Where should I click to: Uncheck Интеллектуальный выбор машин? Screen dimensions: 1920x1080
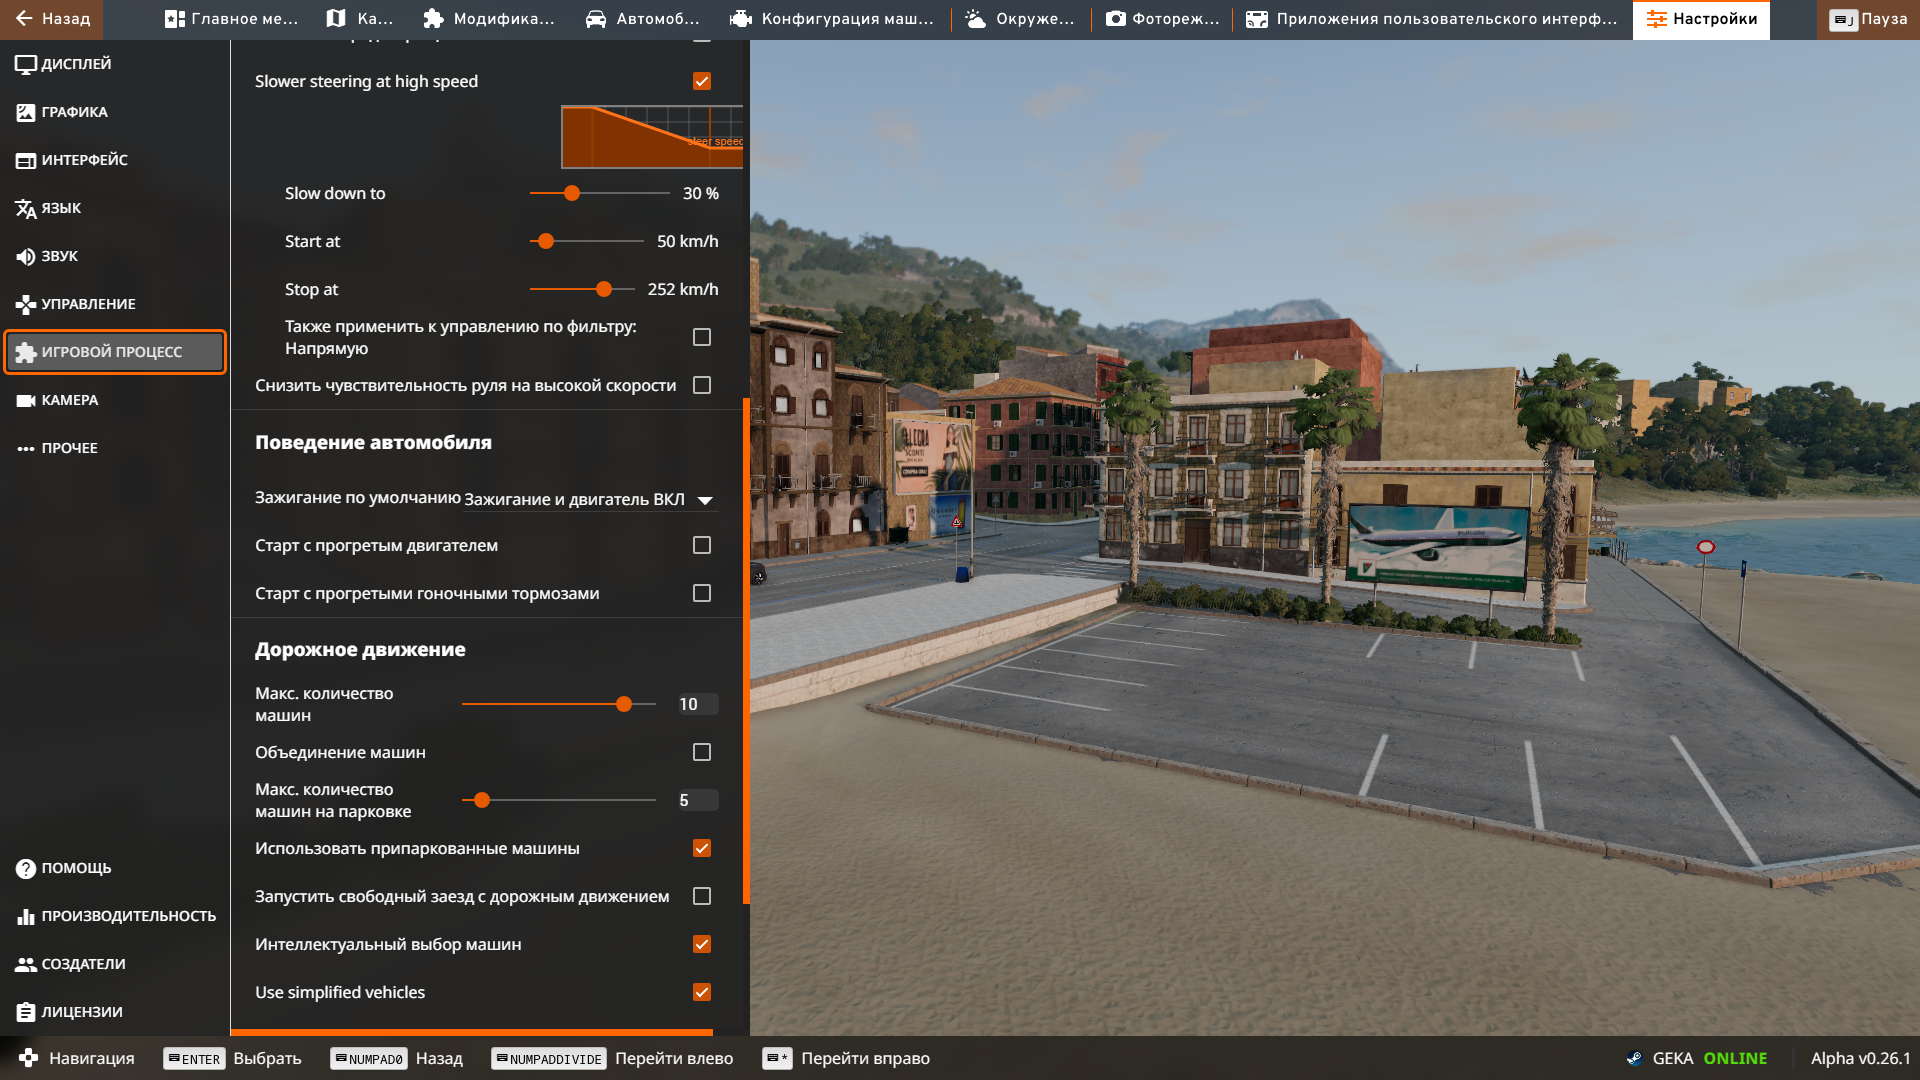click(702, 944)
